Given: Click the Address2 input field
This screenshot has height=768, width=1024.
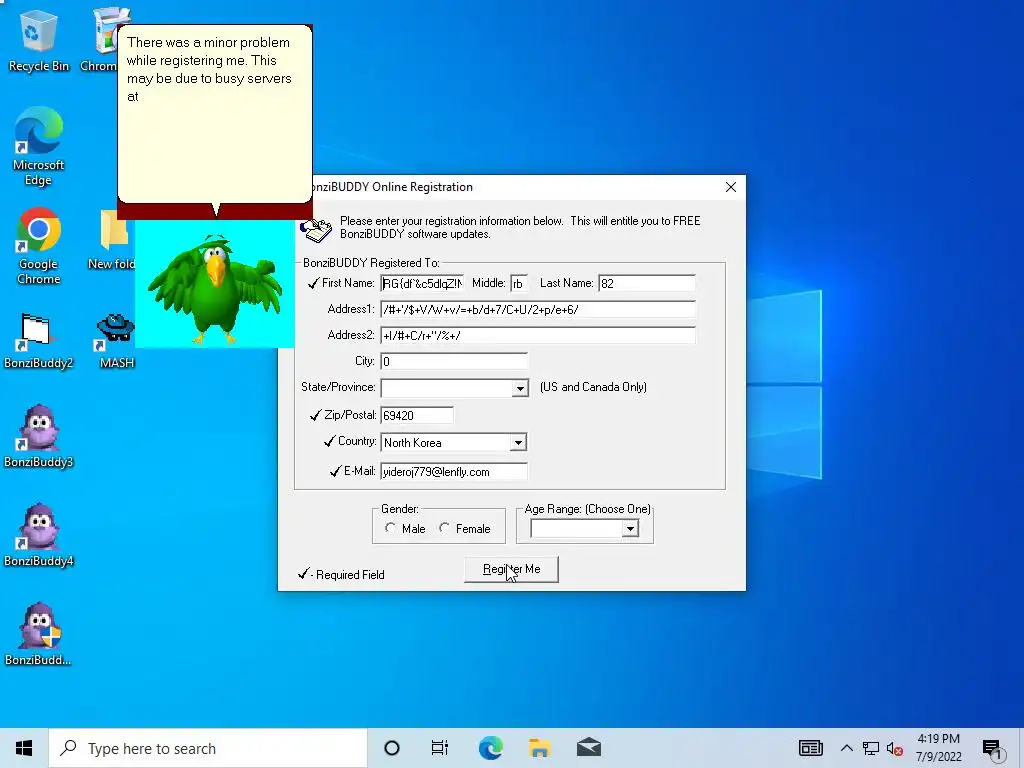Looking at the screenshot, I should click(x=538, y=336).
